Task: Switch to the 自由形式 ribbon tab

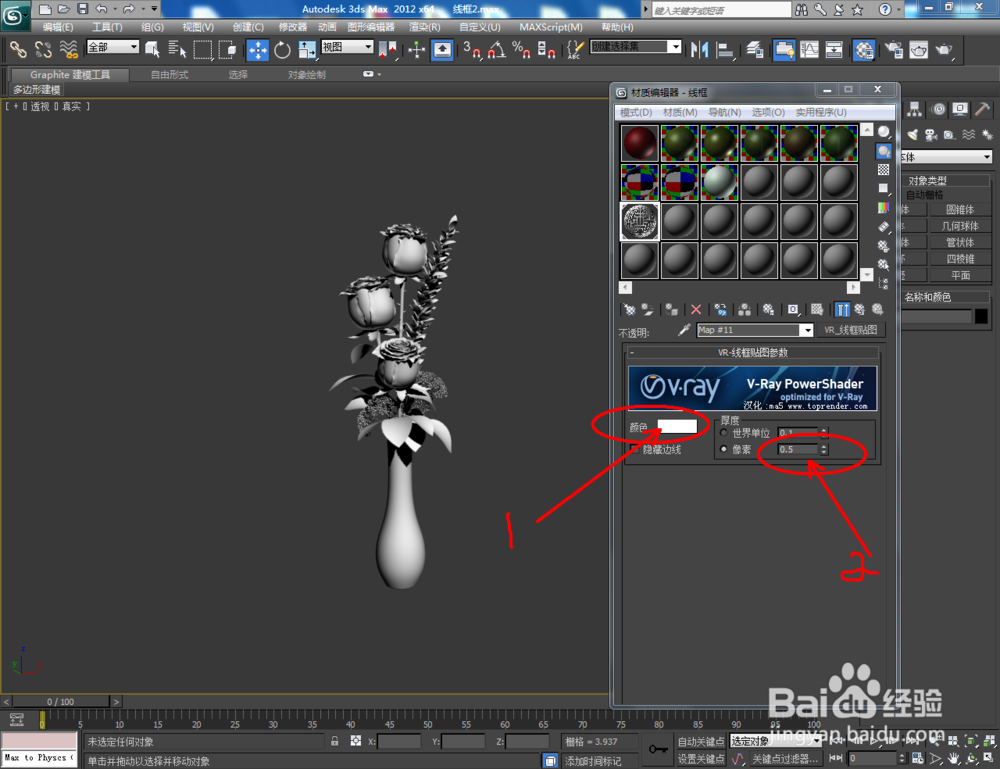Action: 170,75
